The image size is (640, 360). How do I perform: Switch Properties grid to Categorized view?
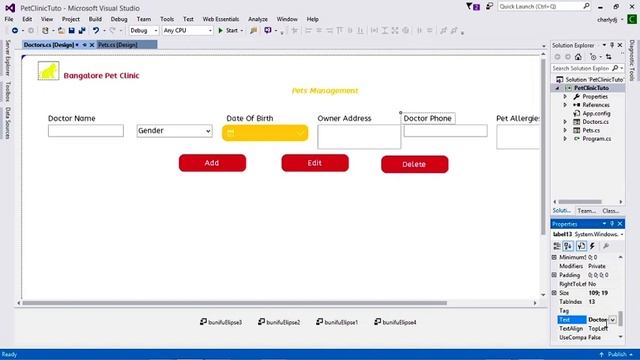(x=557, y=246)
